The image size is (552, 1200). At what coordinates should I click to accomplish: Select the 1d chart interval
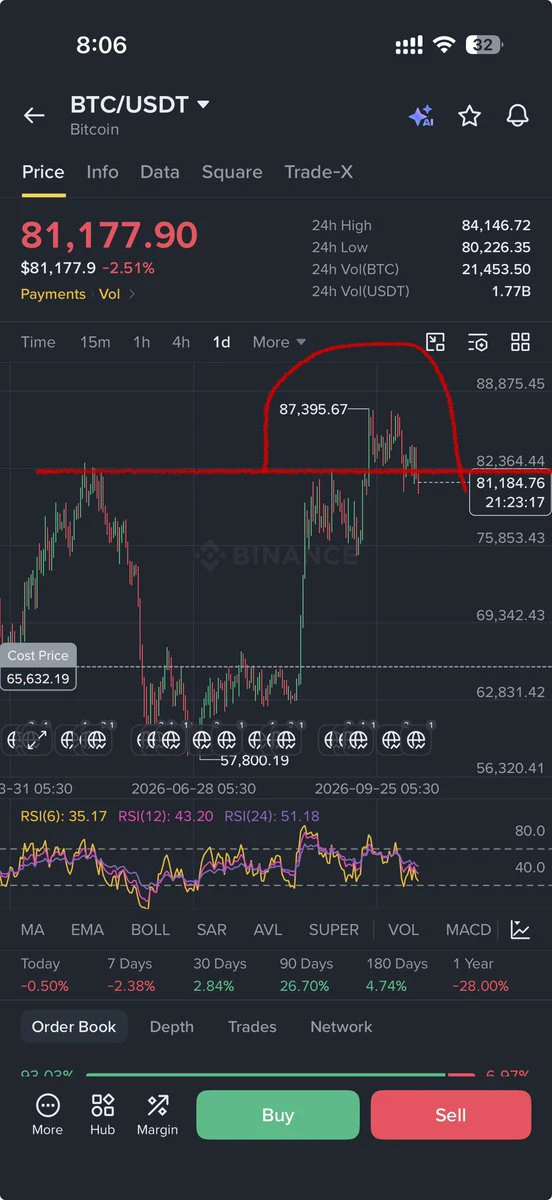(x=221, y=342)
